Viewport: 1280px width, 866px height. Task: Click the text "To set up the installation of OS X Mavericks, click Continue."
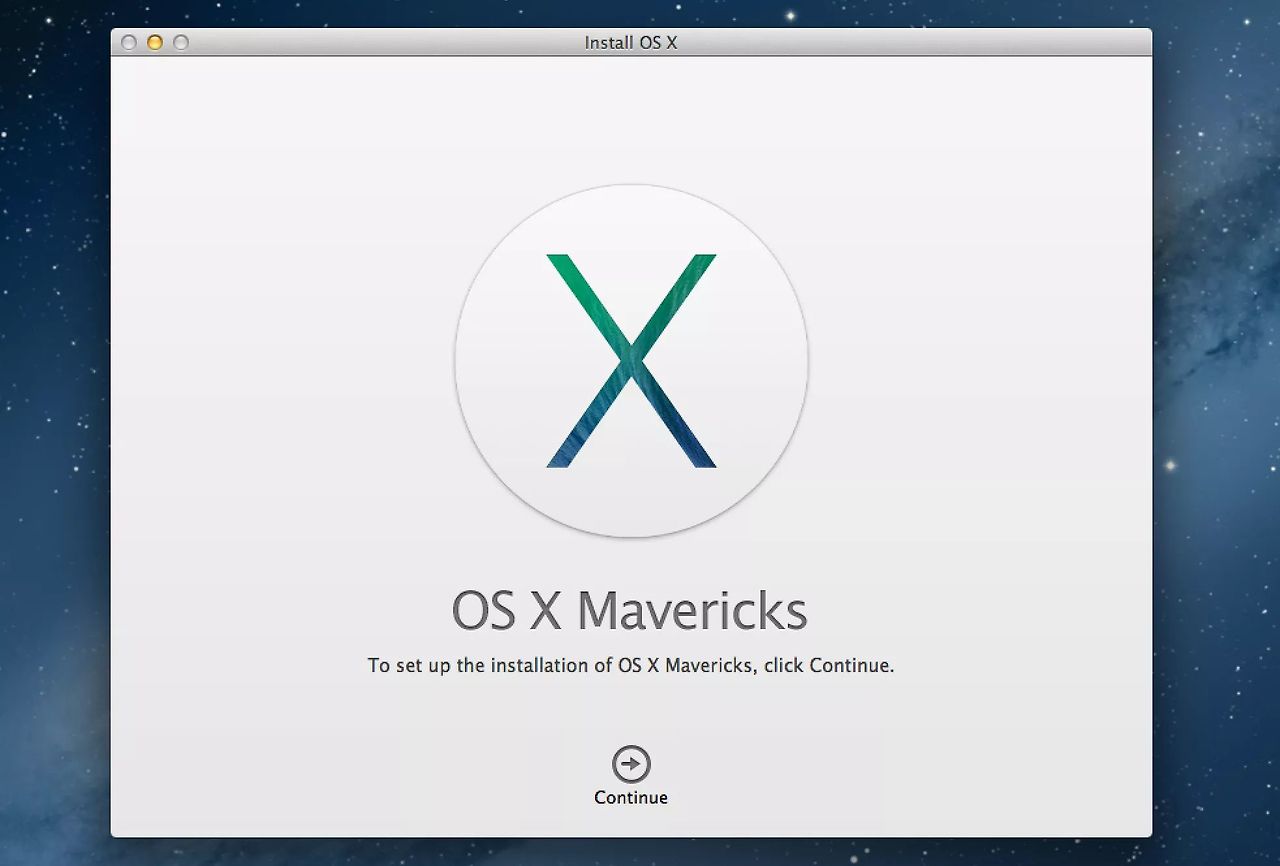click(631, 665)
